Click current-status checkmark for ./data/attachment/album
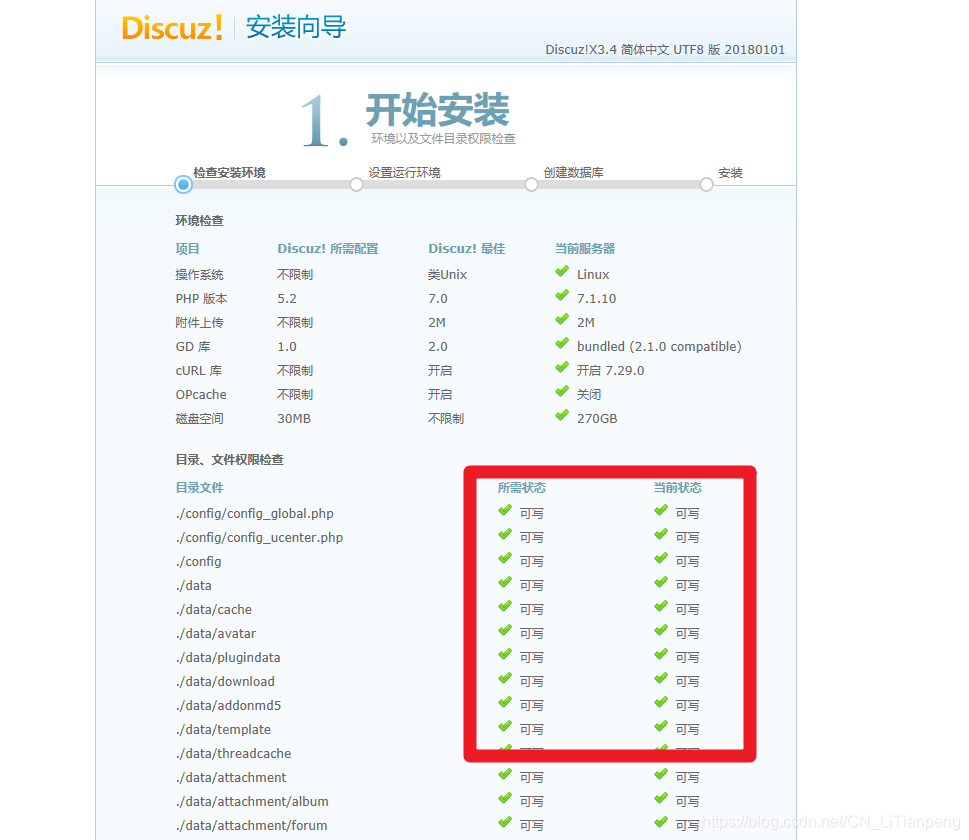The height and width of the screenshot is (840, 969). [x=661, y=799]
